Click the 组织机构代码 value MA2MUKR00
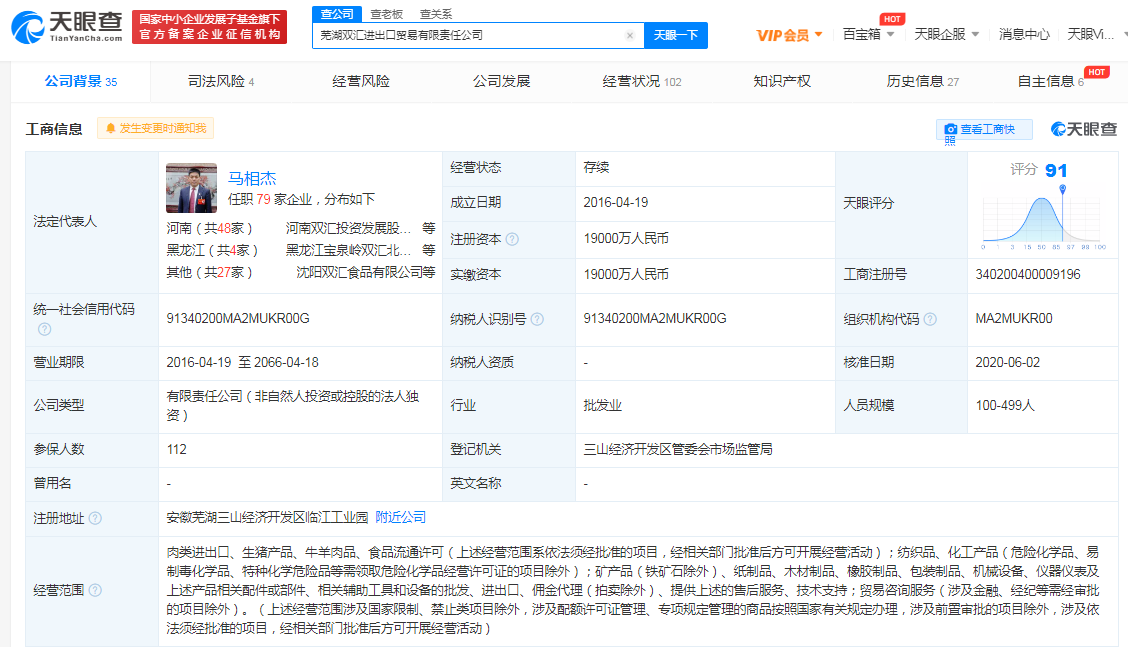 [x=1014, y=318]
